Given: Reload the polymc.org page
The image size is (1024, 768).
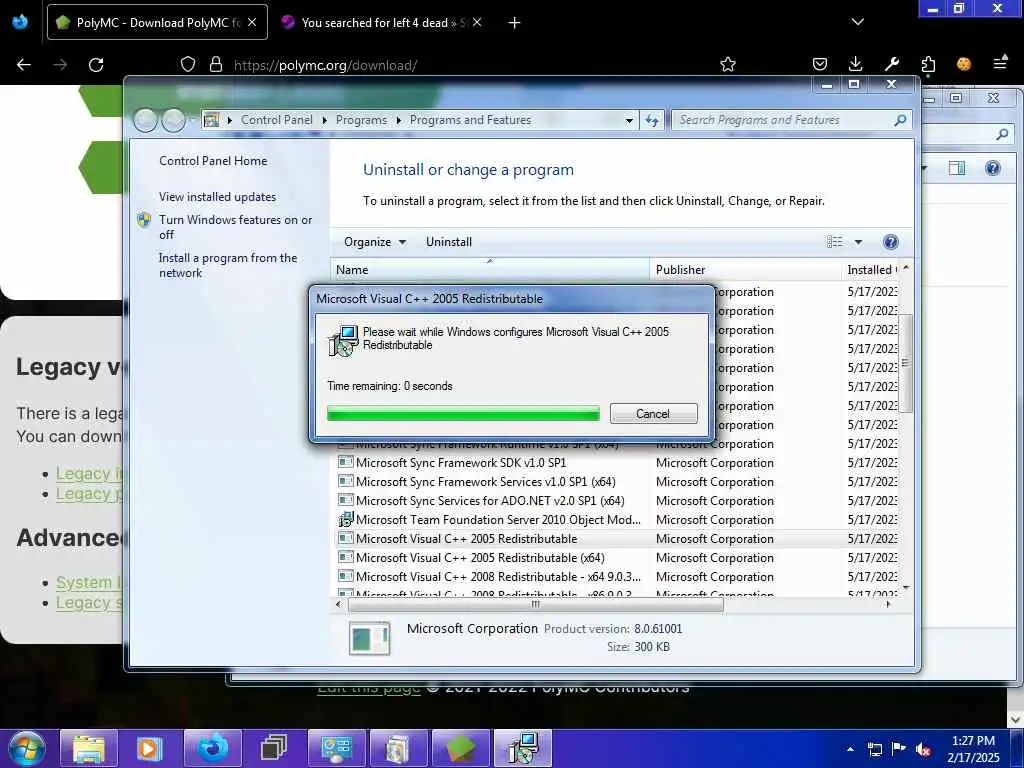Looking at the screenshot, I should (96, 65).
